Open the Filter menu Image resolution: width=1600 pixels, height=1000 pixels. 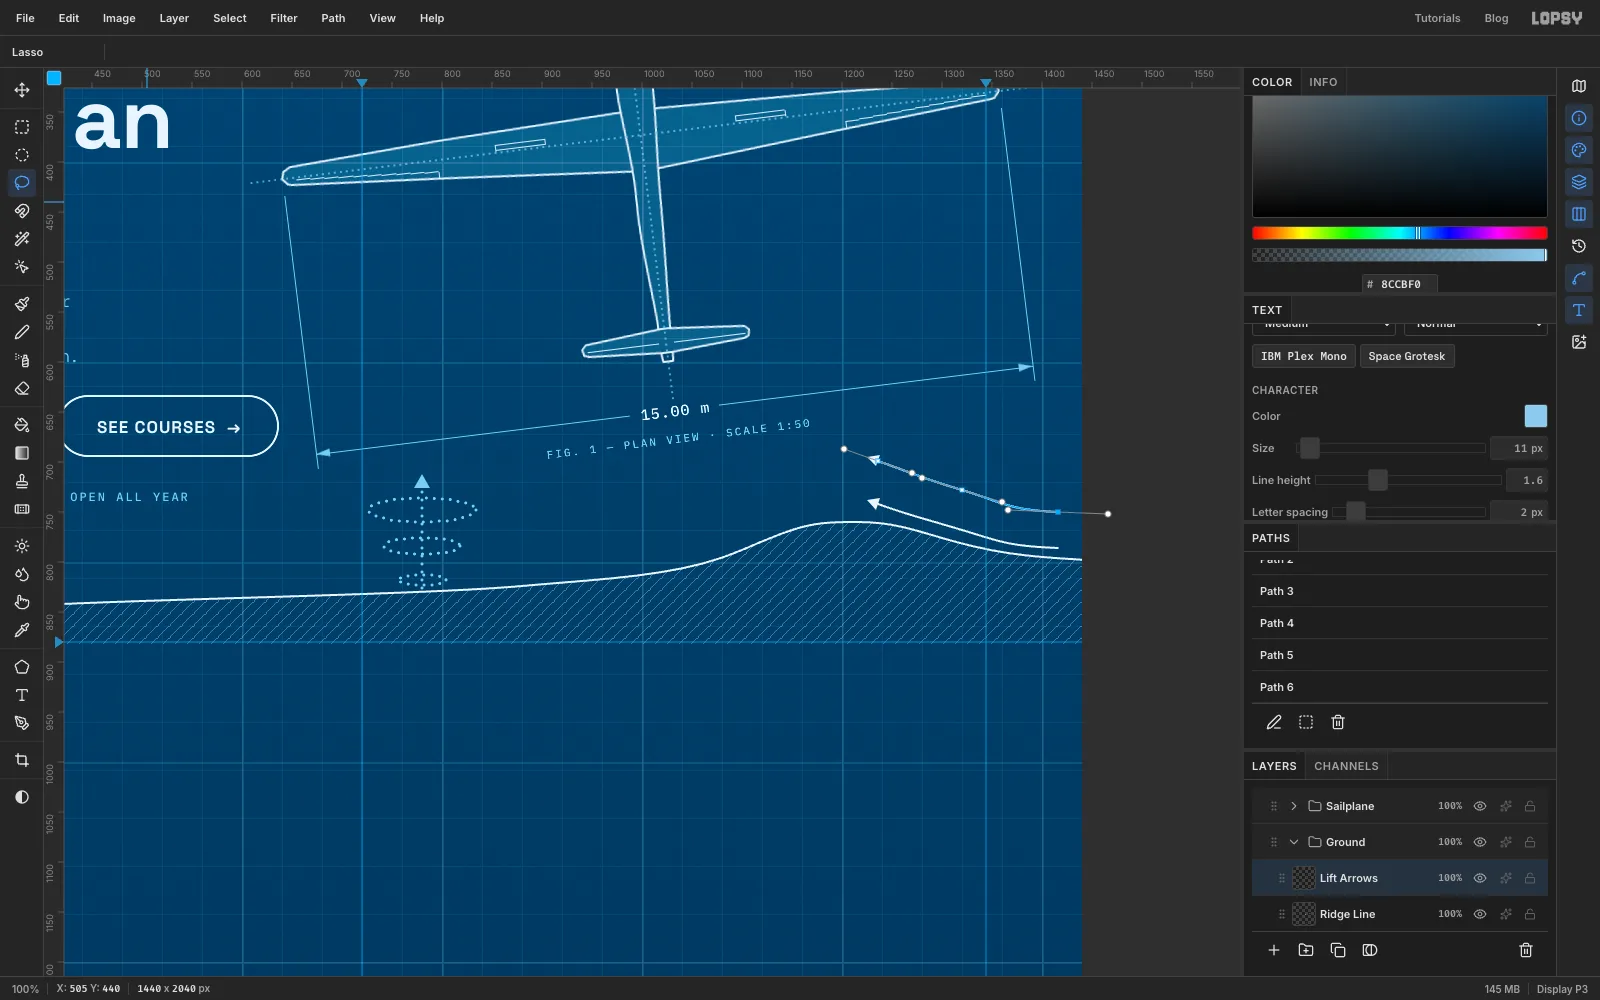[284, 18]
